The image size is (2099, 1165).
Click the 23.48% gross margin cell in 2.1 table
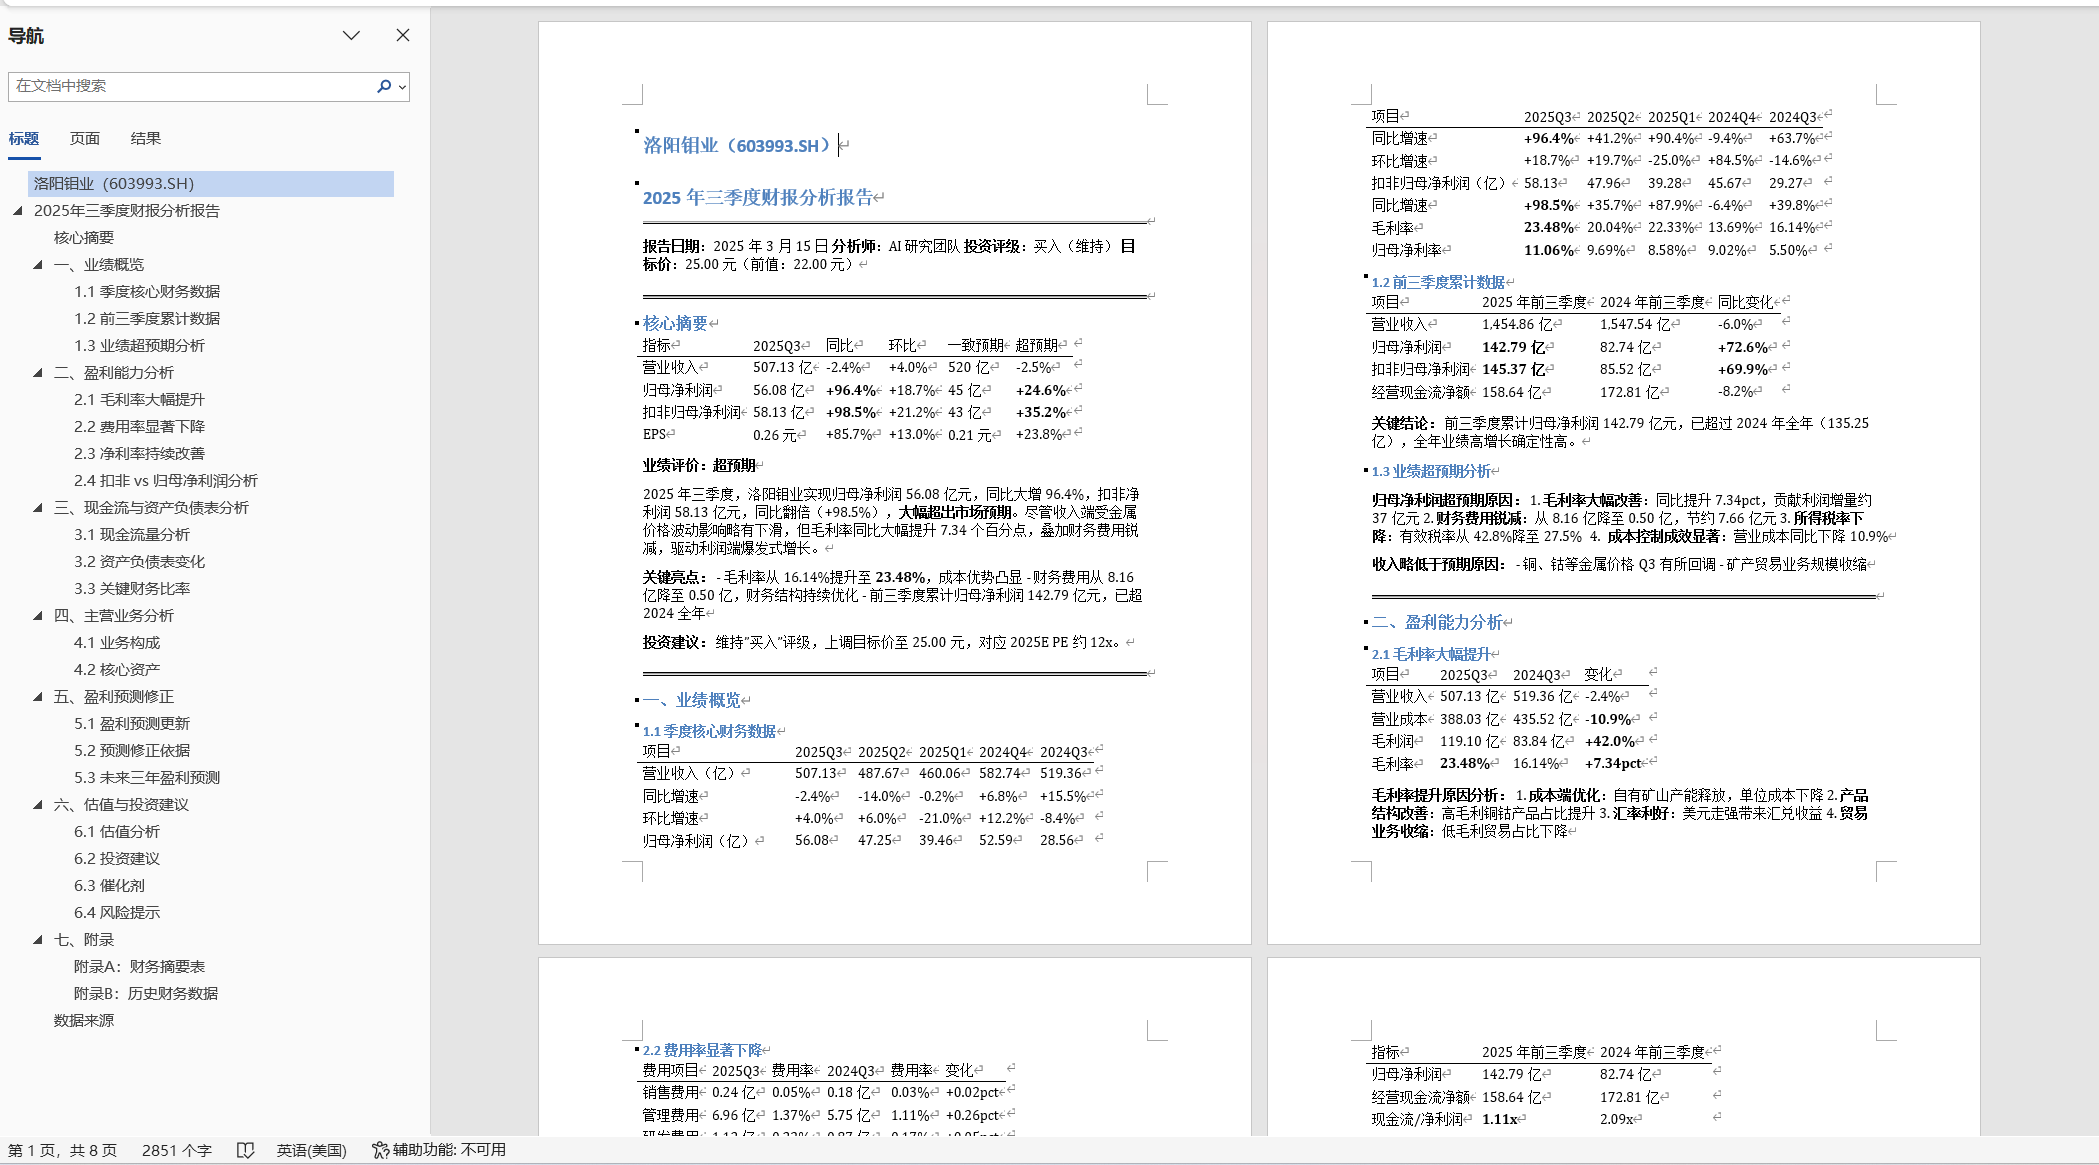1465,763
